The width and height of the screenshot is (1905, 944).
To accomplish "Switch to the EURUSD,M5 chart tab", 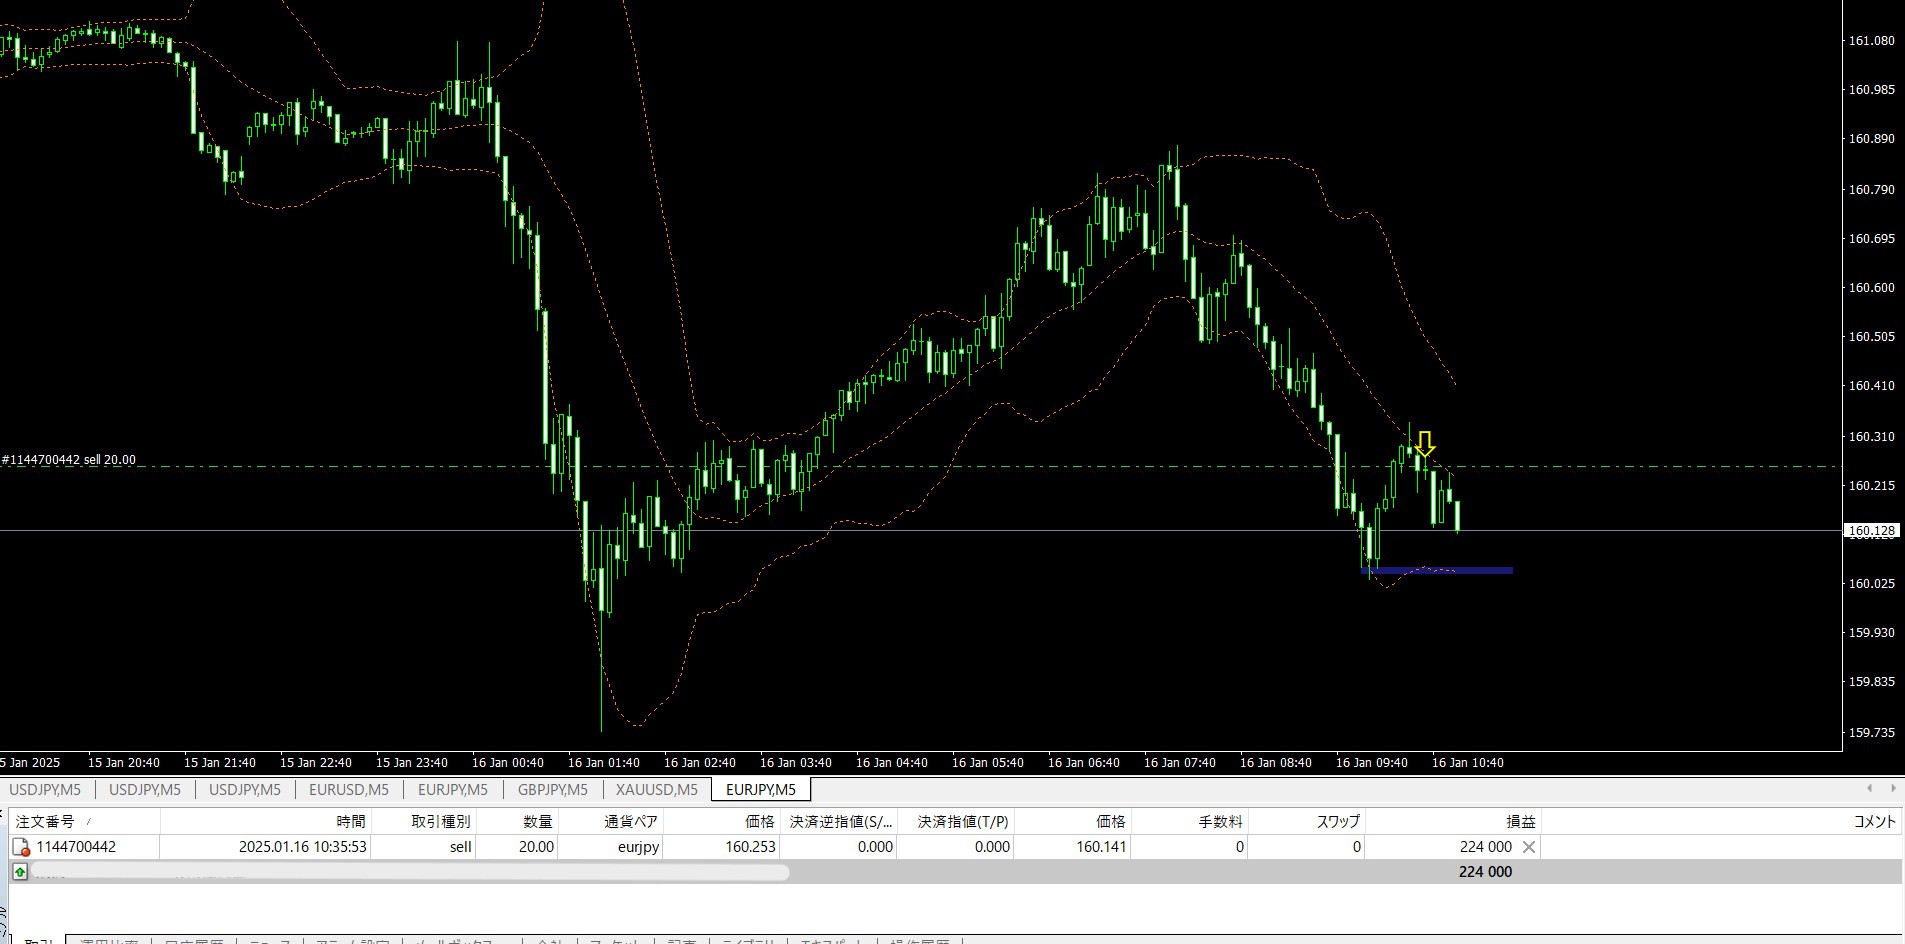I will (349, 790).
